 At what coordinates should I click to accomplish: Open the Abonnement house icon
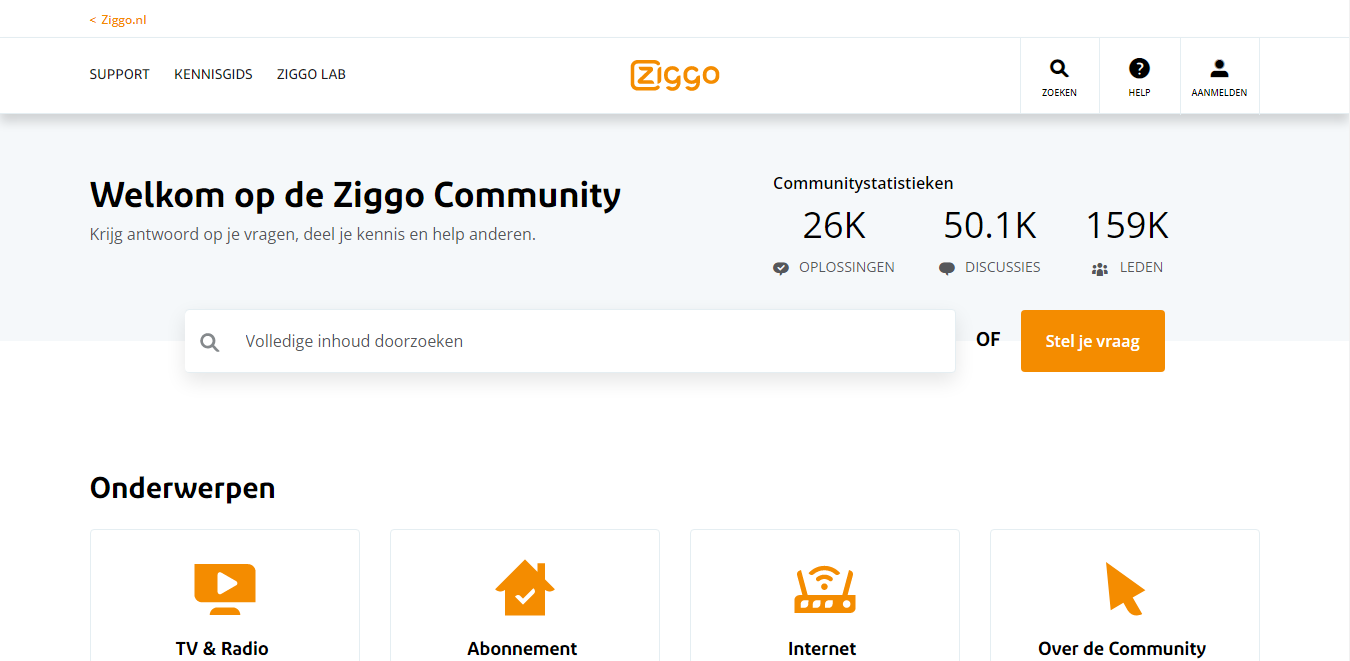pos(525,588)
